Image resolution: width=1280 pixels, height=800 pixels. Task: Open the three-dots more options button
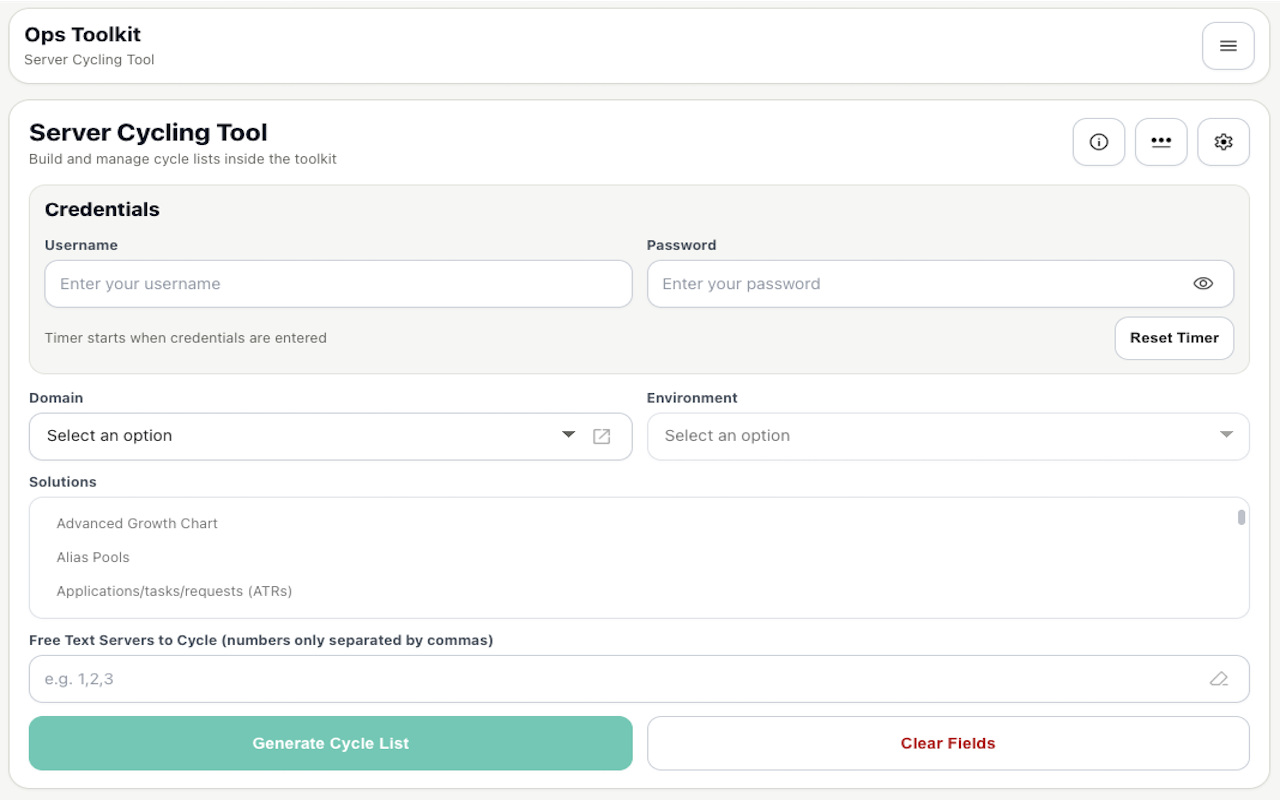(x=1161, y=142)
